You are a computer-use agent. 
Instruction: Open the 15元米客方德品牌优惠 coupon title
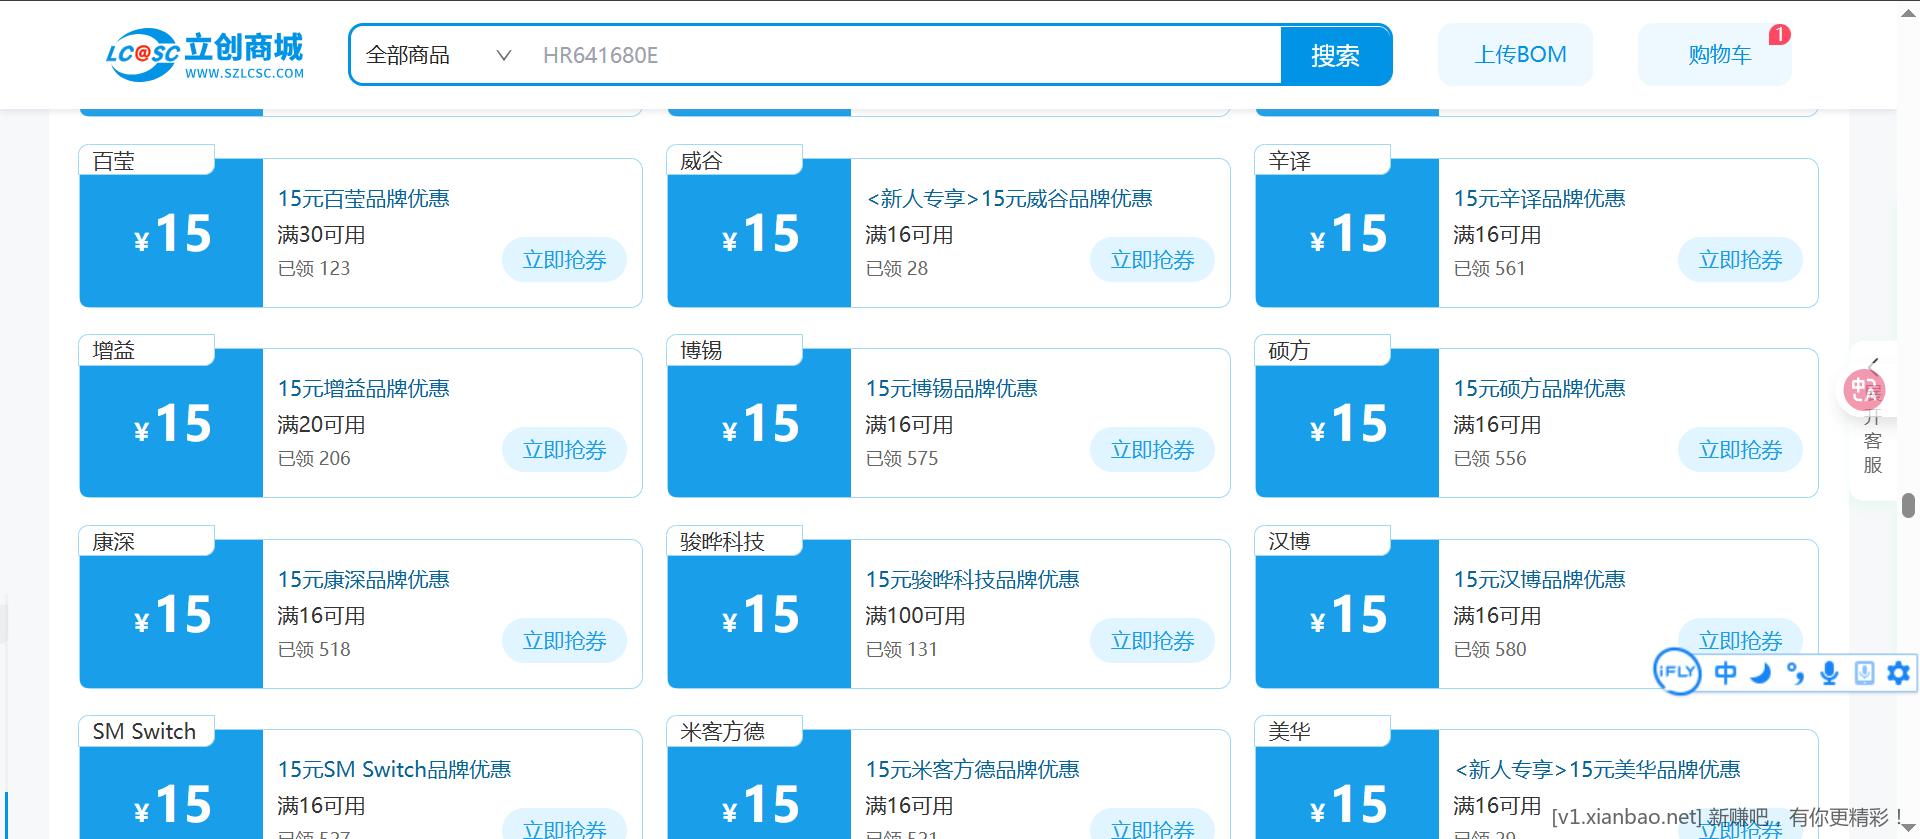pos(973,769)
